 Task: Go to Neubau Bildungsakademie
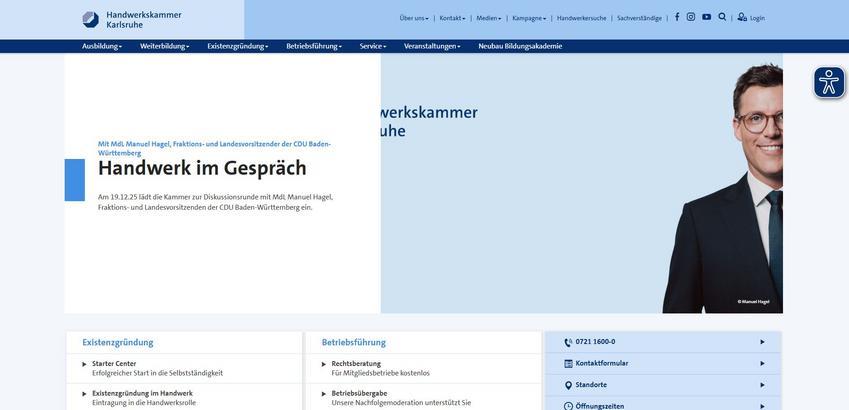520,46
